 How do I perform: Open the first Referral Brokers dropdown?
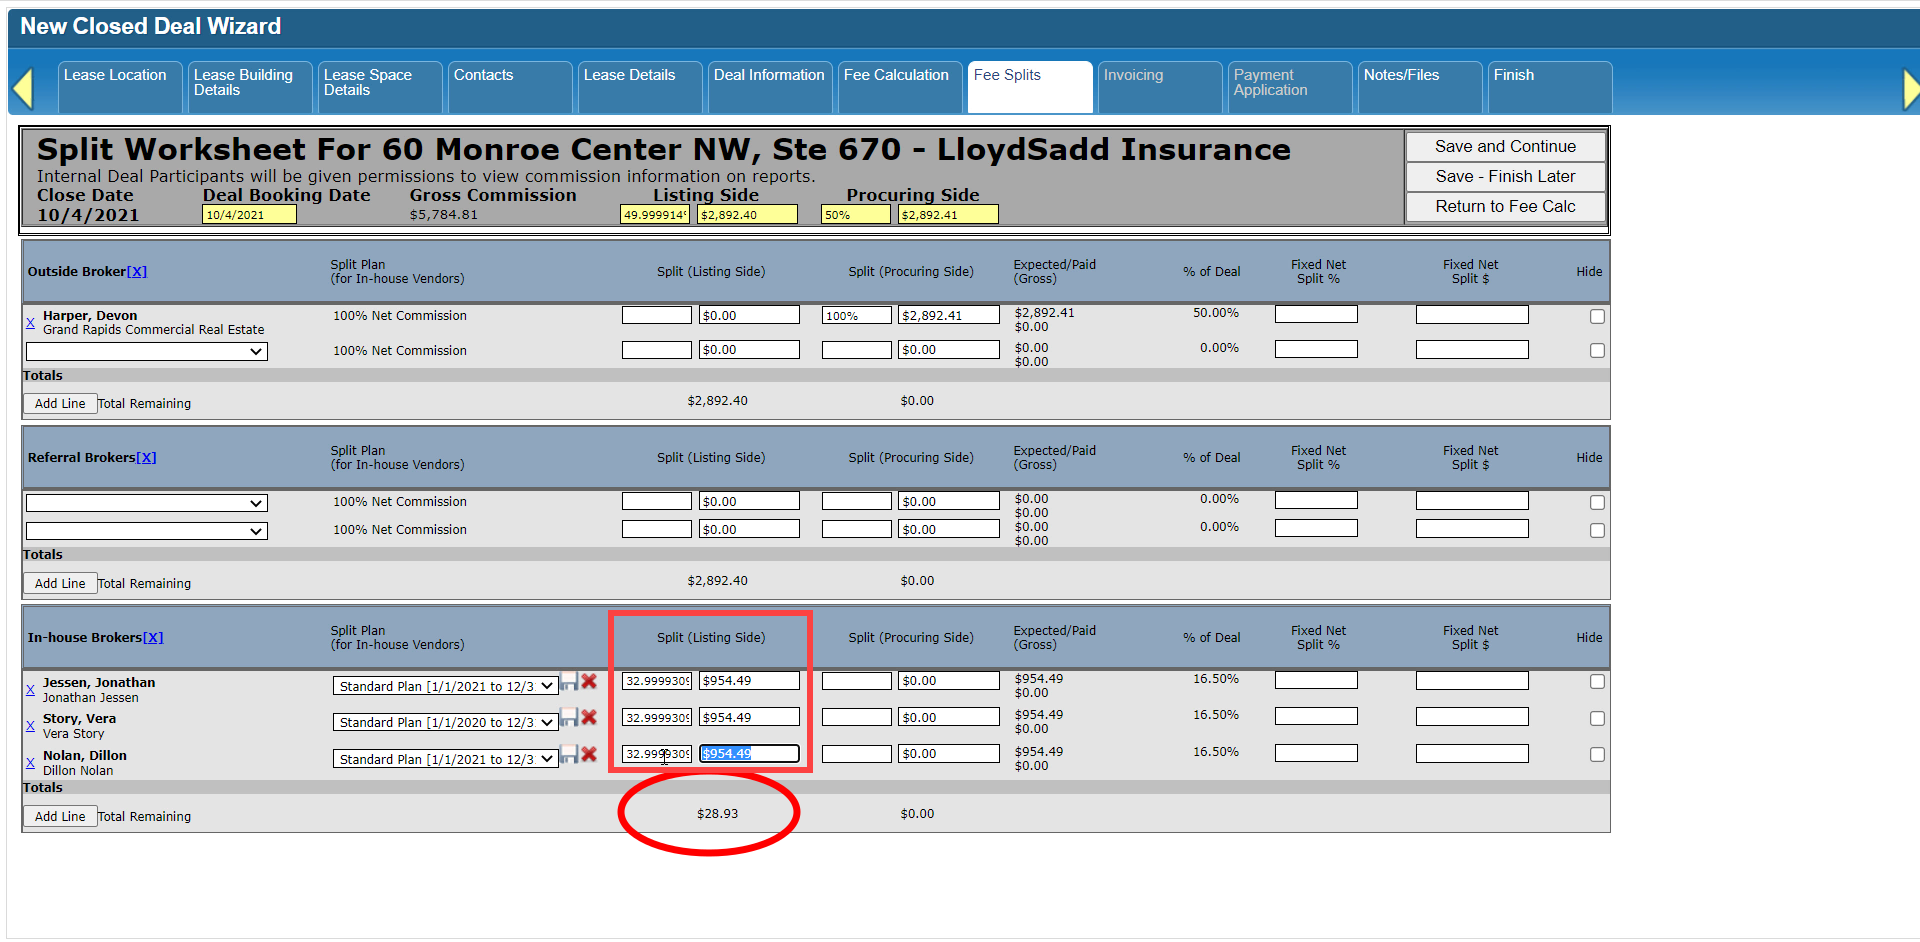pos(146,503)
